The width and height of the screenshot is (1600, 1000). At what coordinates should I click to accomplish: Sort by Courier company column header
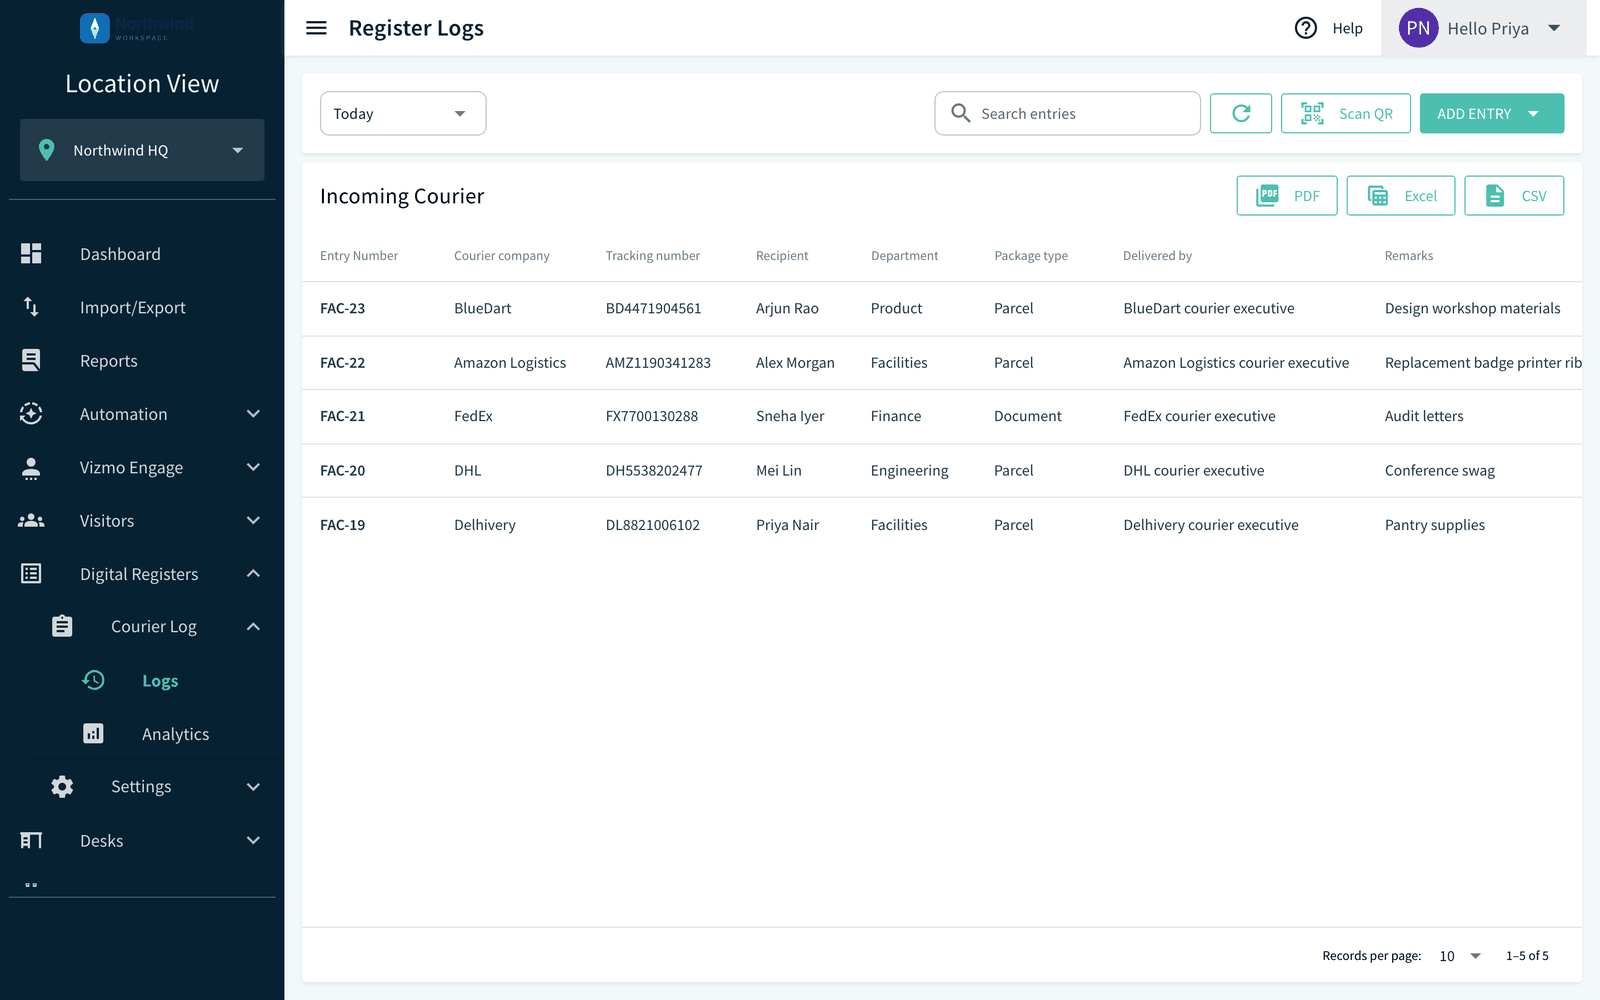coord(501,256)
